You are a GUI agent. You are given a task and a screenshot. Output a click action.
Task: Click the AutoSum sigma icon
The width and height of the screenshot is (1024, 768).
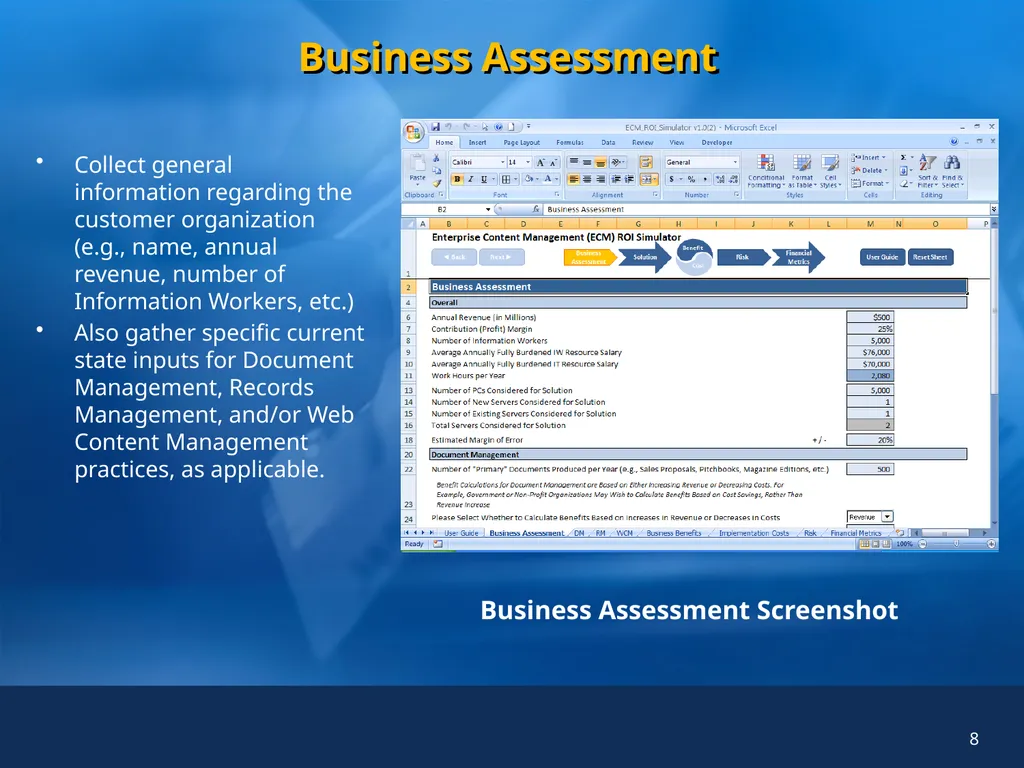point(904,157)
